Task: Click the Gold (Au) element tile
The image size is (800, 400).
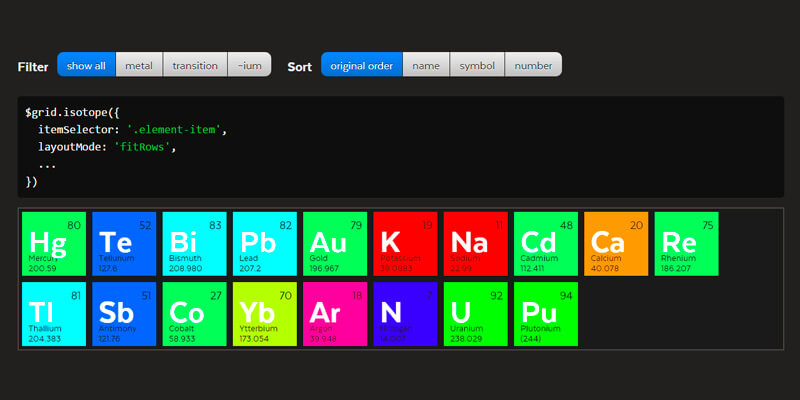Action: [335, 243]
